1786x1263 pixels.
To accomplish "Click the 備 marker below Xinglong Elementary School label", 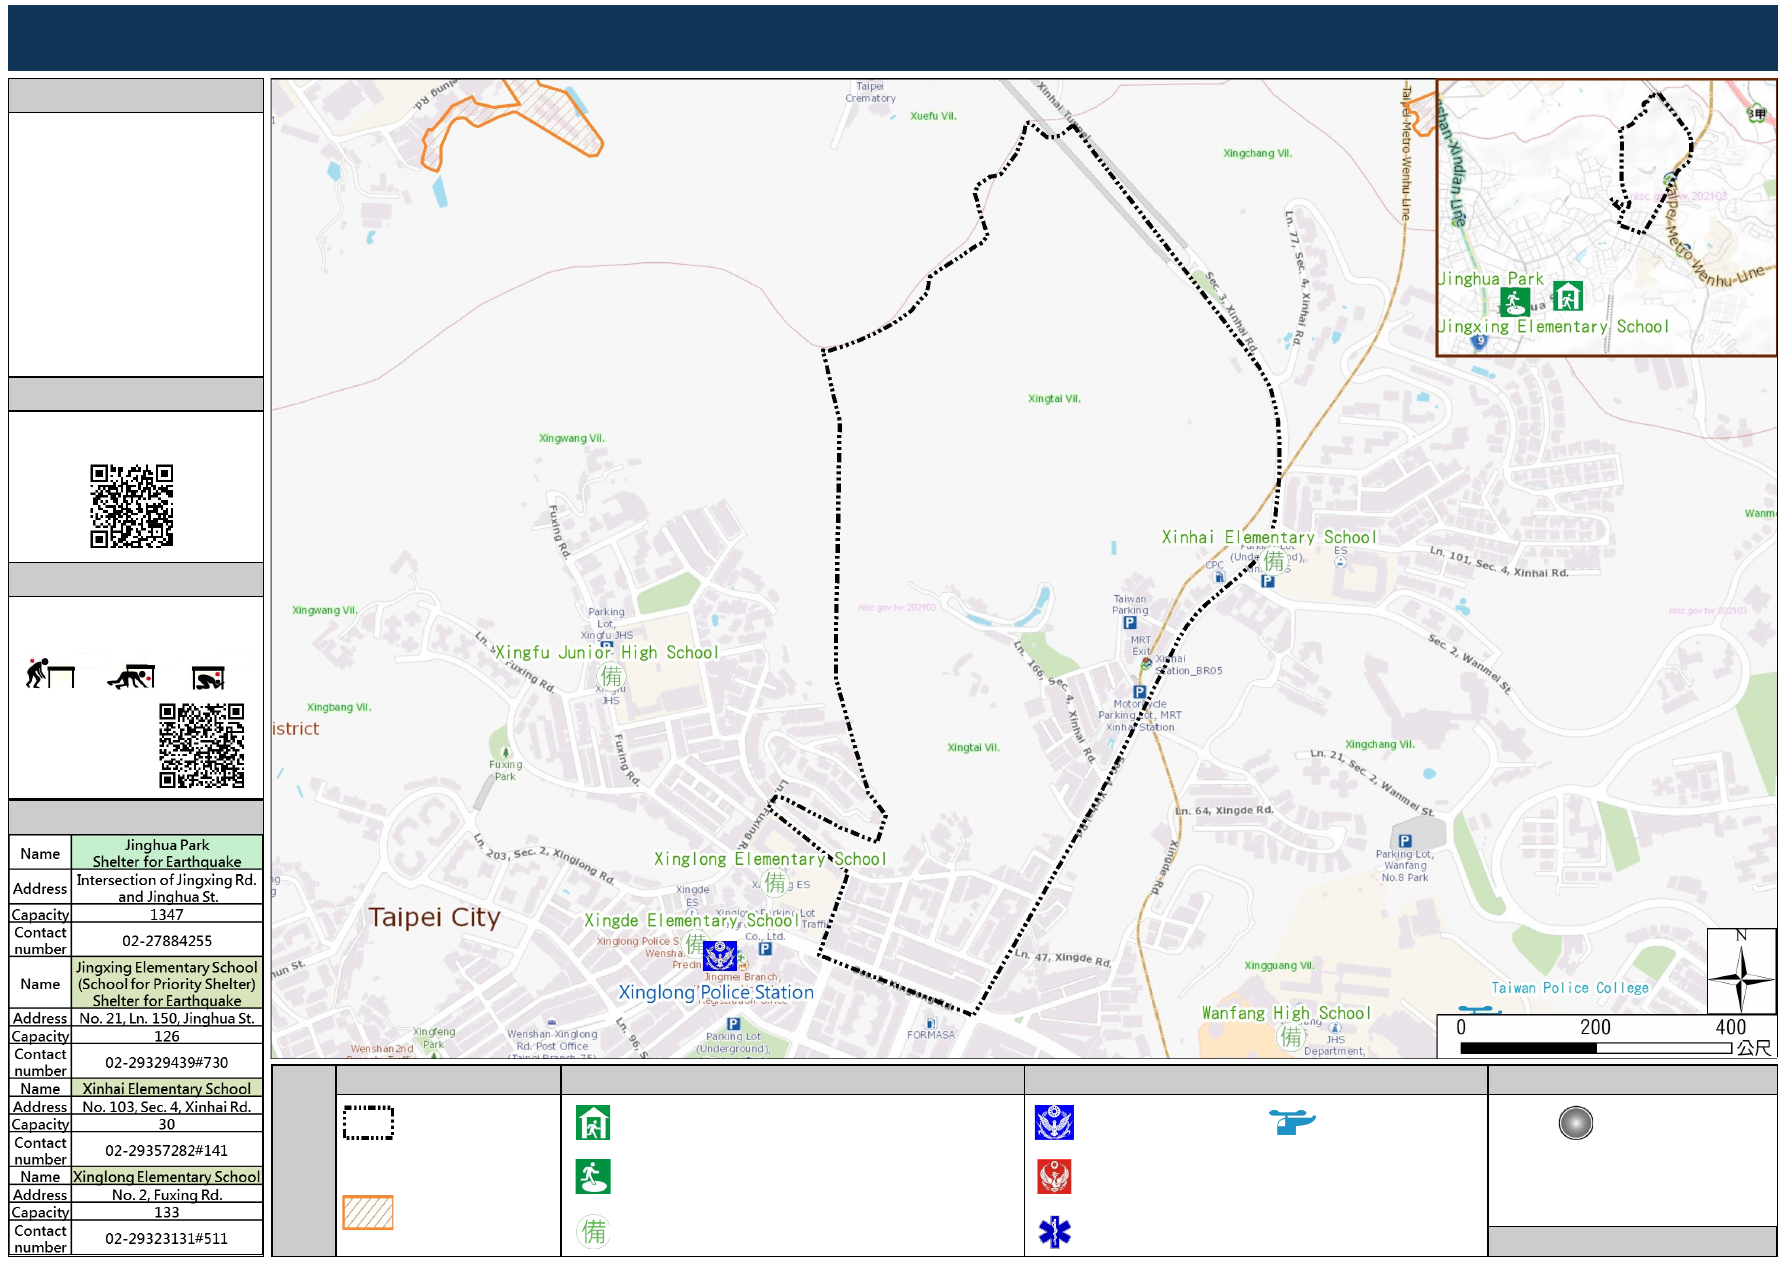I will (x=775, y=882).
